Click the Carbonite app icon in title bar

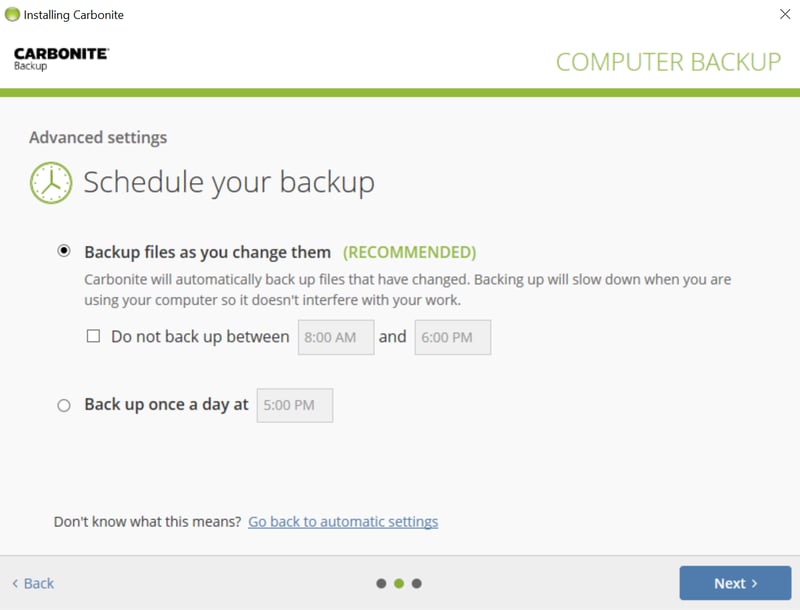coord(12,15)
